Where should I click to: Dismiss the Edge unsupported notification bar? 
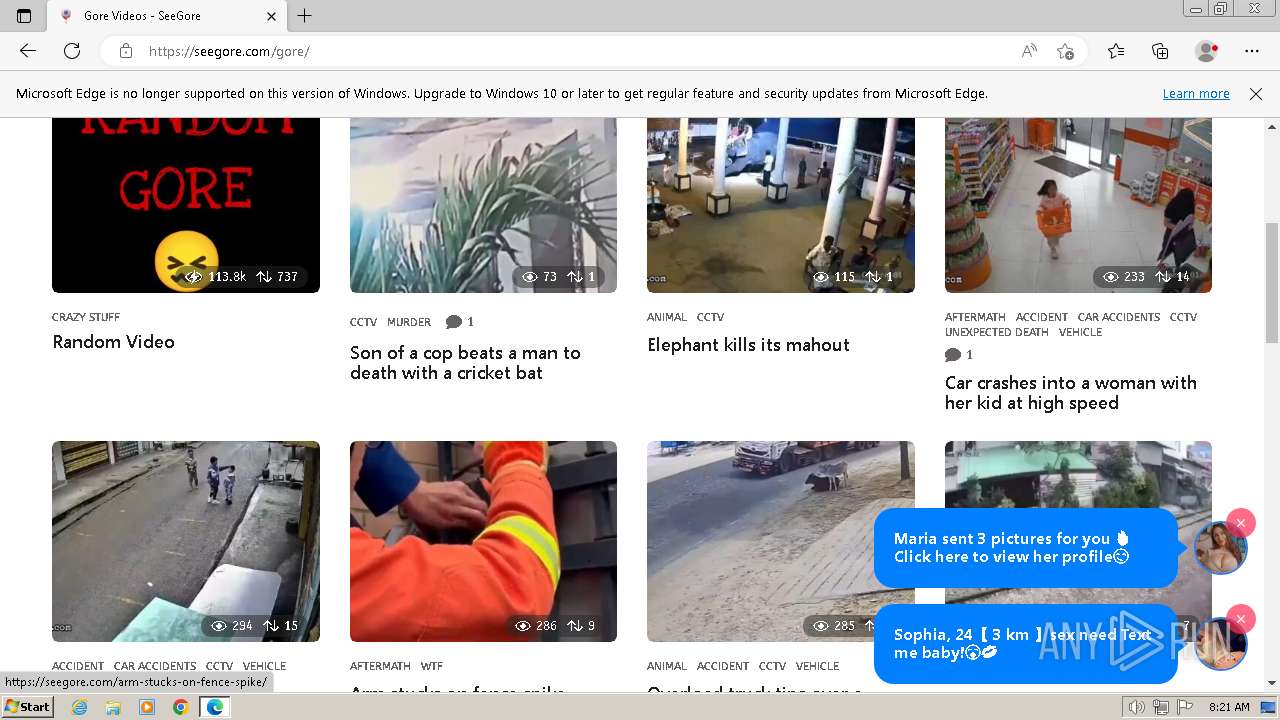point(1256,94)
